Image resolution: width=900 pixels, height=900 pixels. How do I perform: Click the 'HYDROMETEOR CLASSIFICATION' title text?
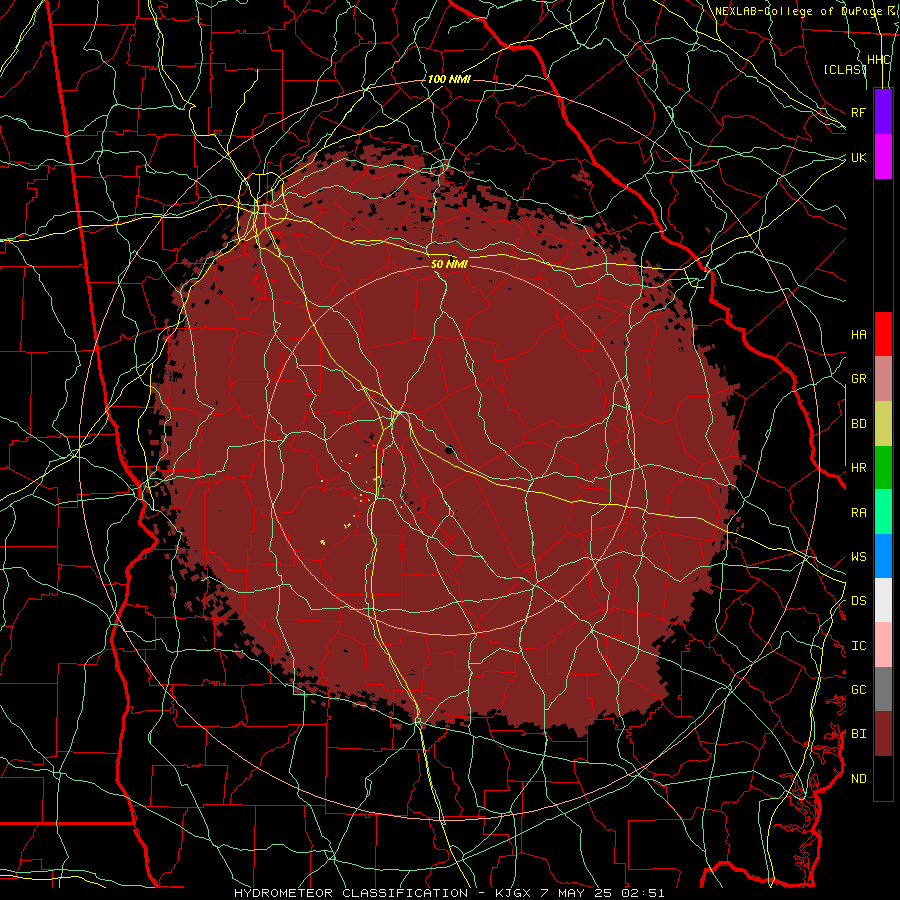[351, 893]
